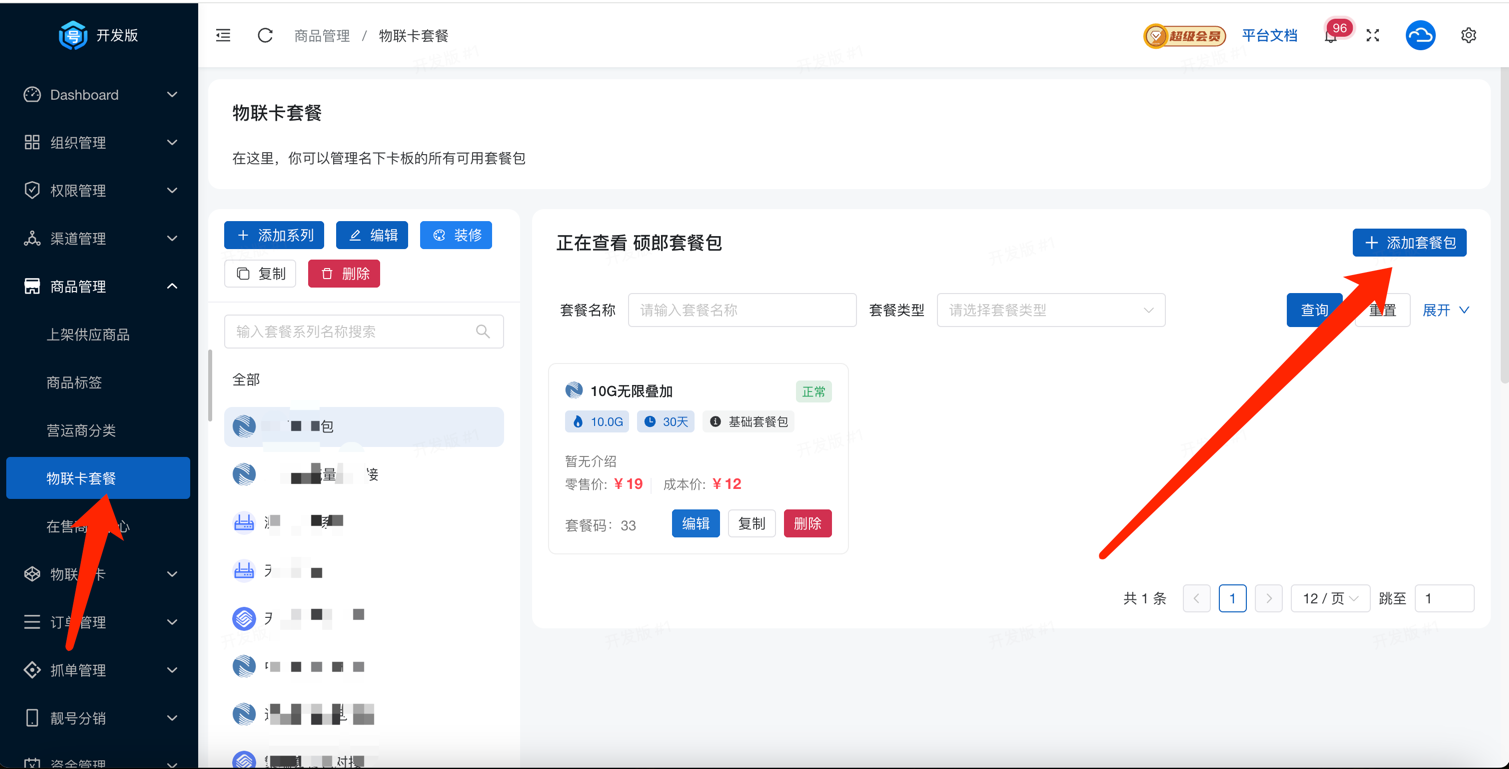Screen dimensions: 1509x769
Task: Click the 添加套餐包 button
Action: (1409, 243)
